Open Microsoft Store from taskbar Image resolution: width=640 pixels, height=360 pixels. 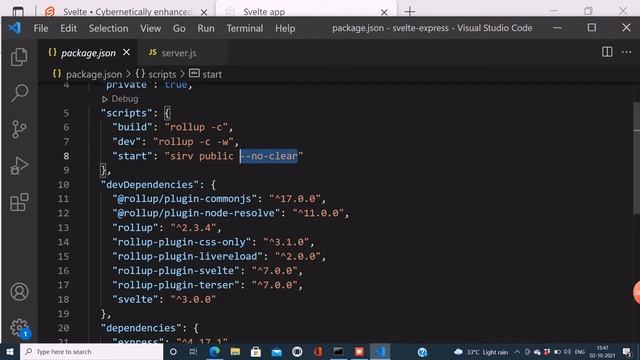pyautogui.click(x=256, y=351)
